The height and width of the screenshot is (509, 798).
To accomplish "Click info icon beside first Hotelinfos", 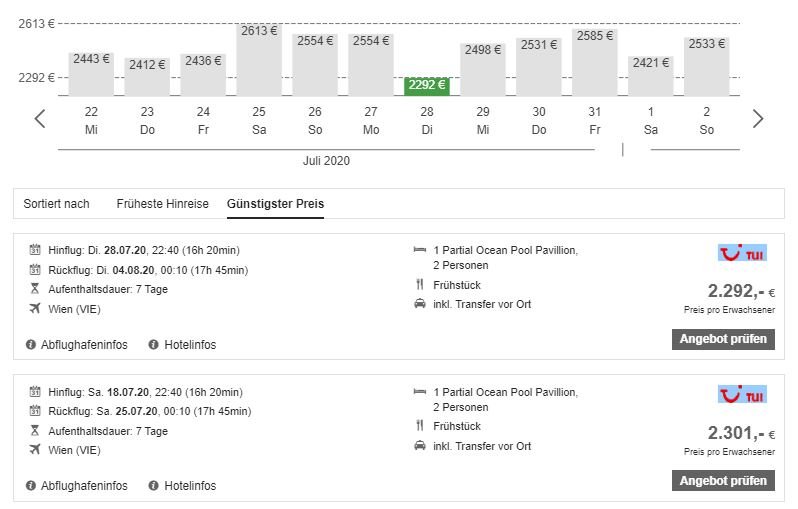I will [154, 344].
